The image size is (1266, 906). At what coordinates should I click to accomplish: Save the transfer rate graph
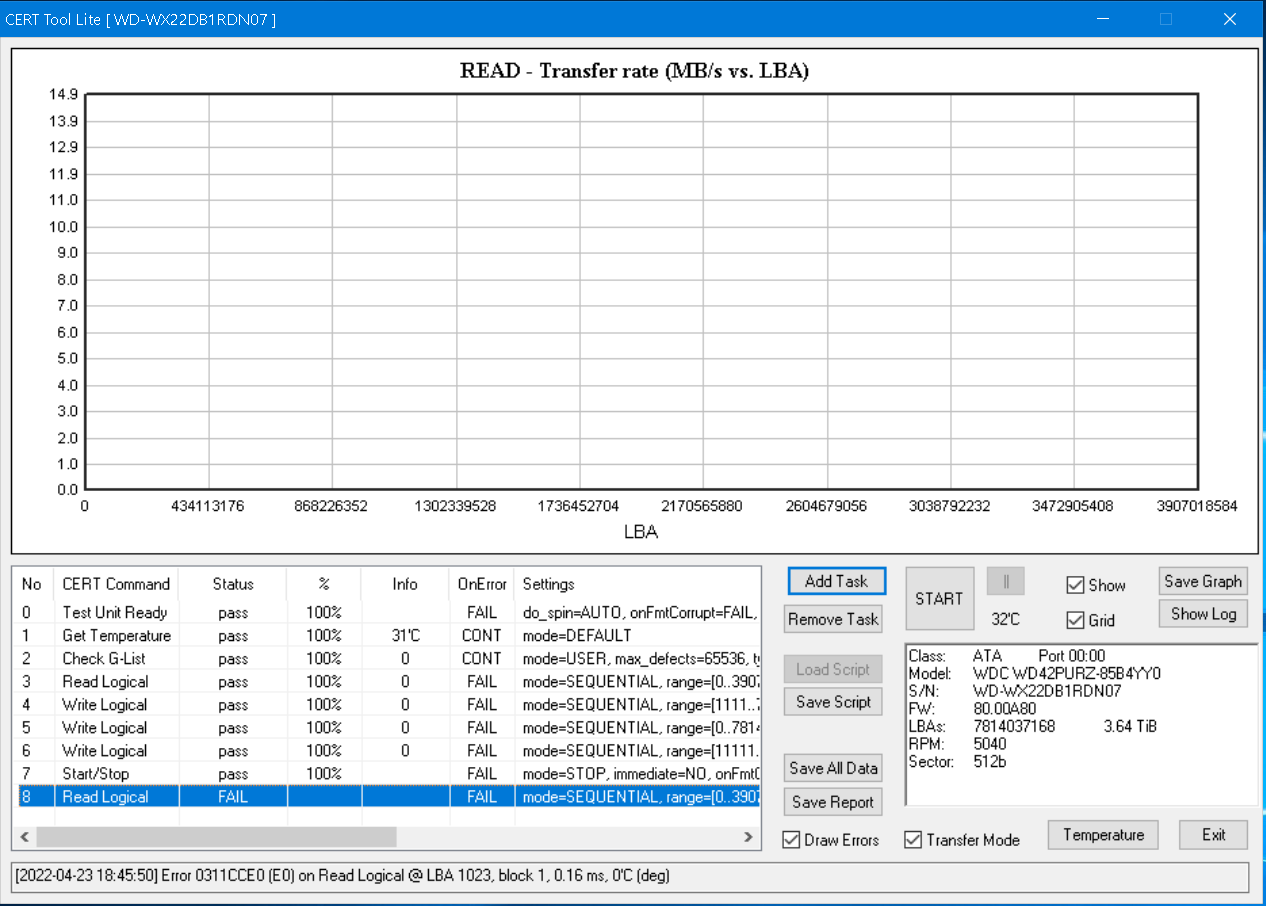pos(1202,581)
